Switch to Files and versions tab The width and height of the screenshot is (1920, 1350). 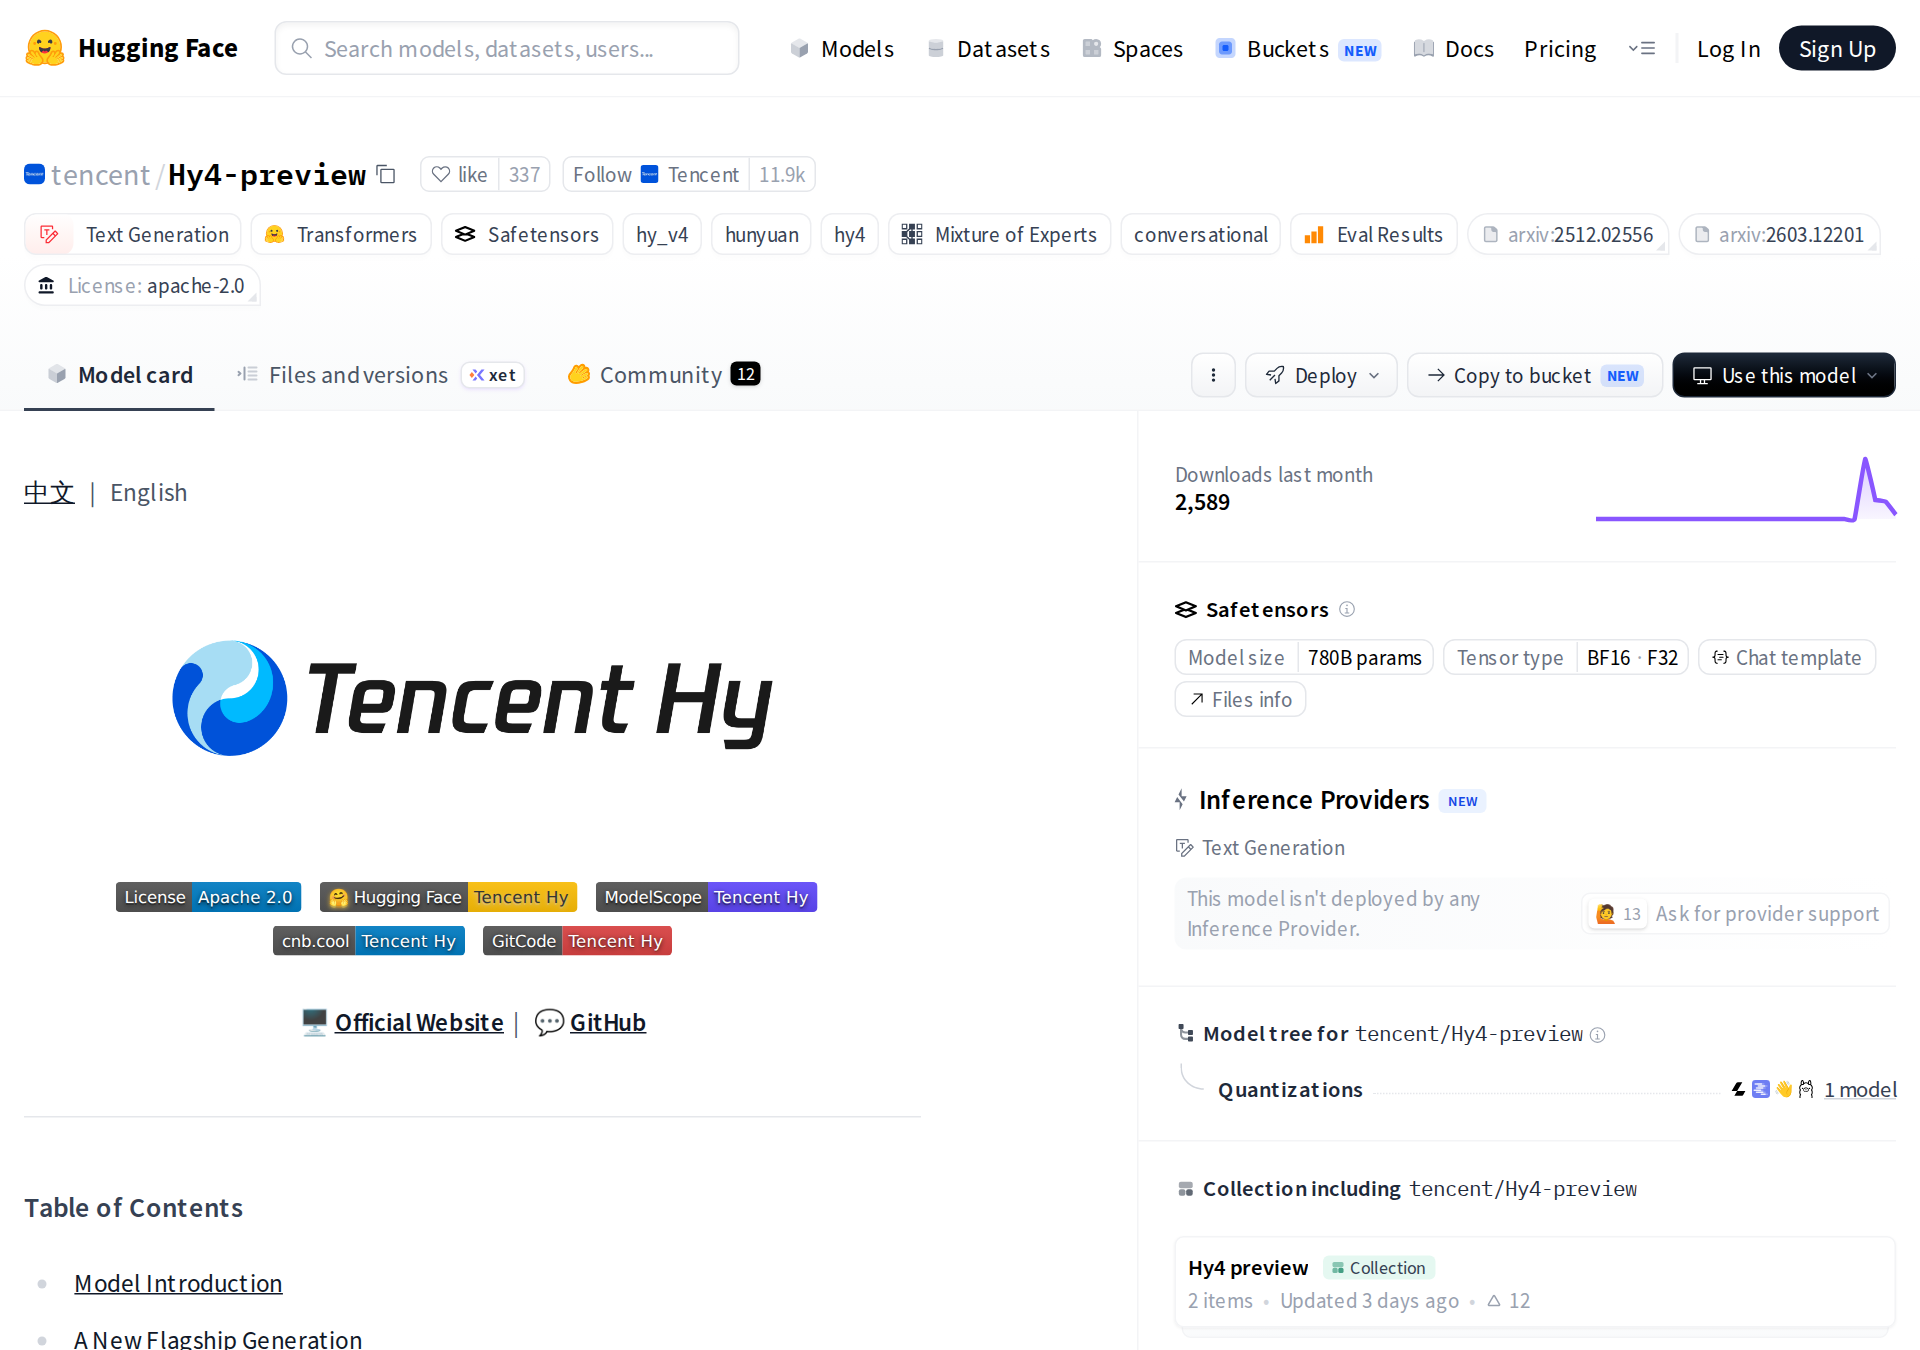(380, 375)
